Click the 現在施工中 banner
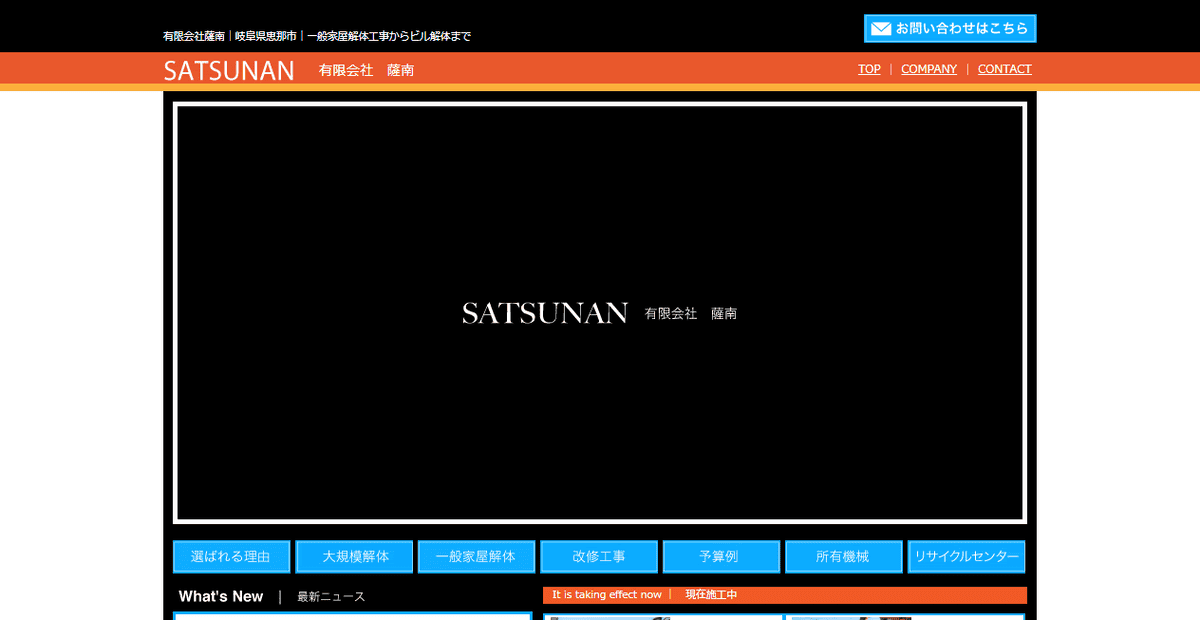Image resolution: width=1200 pixels, height=620 pixels. 710,595
